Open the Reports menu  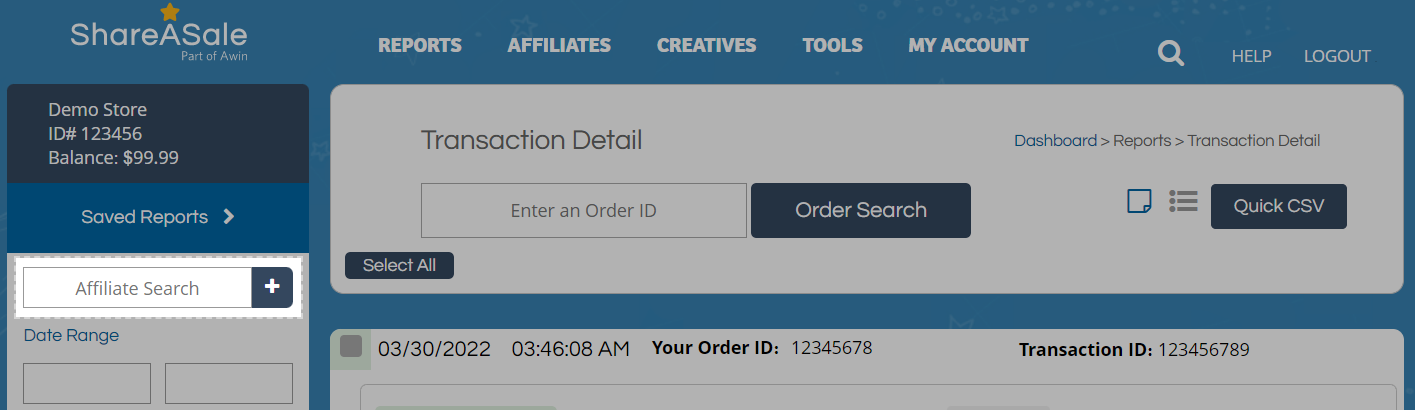click(x=420, y=45)
